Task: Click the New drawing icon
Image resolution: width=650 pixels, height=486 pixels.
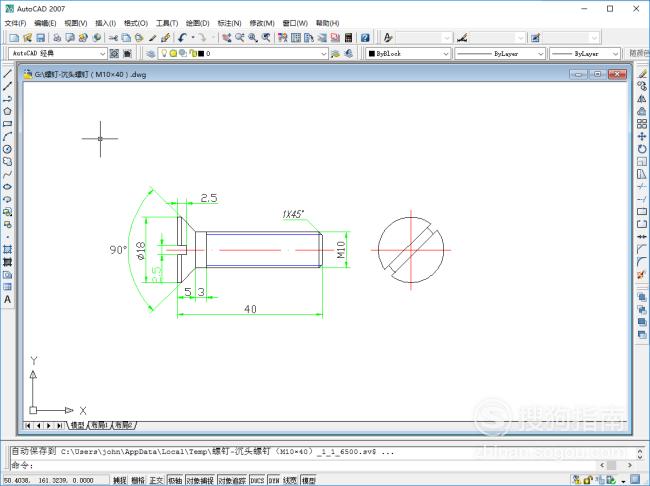Action: pyautogui.click(x=14, y=38)
